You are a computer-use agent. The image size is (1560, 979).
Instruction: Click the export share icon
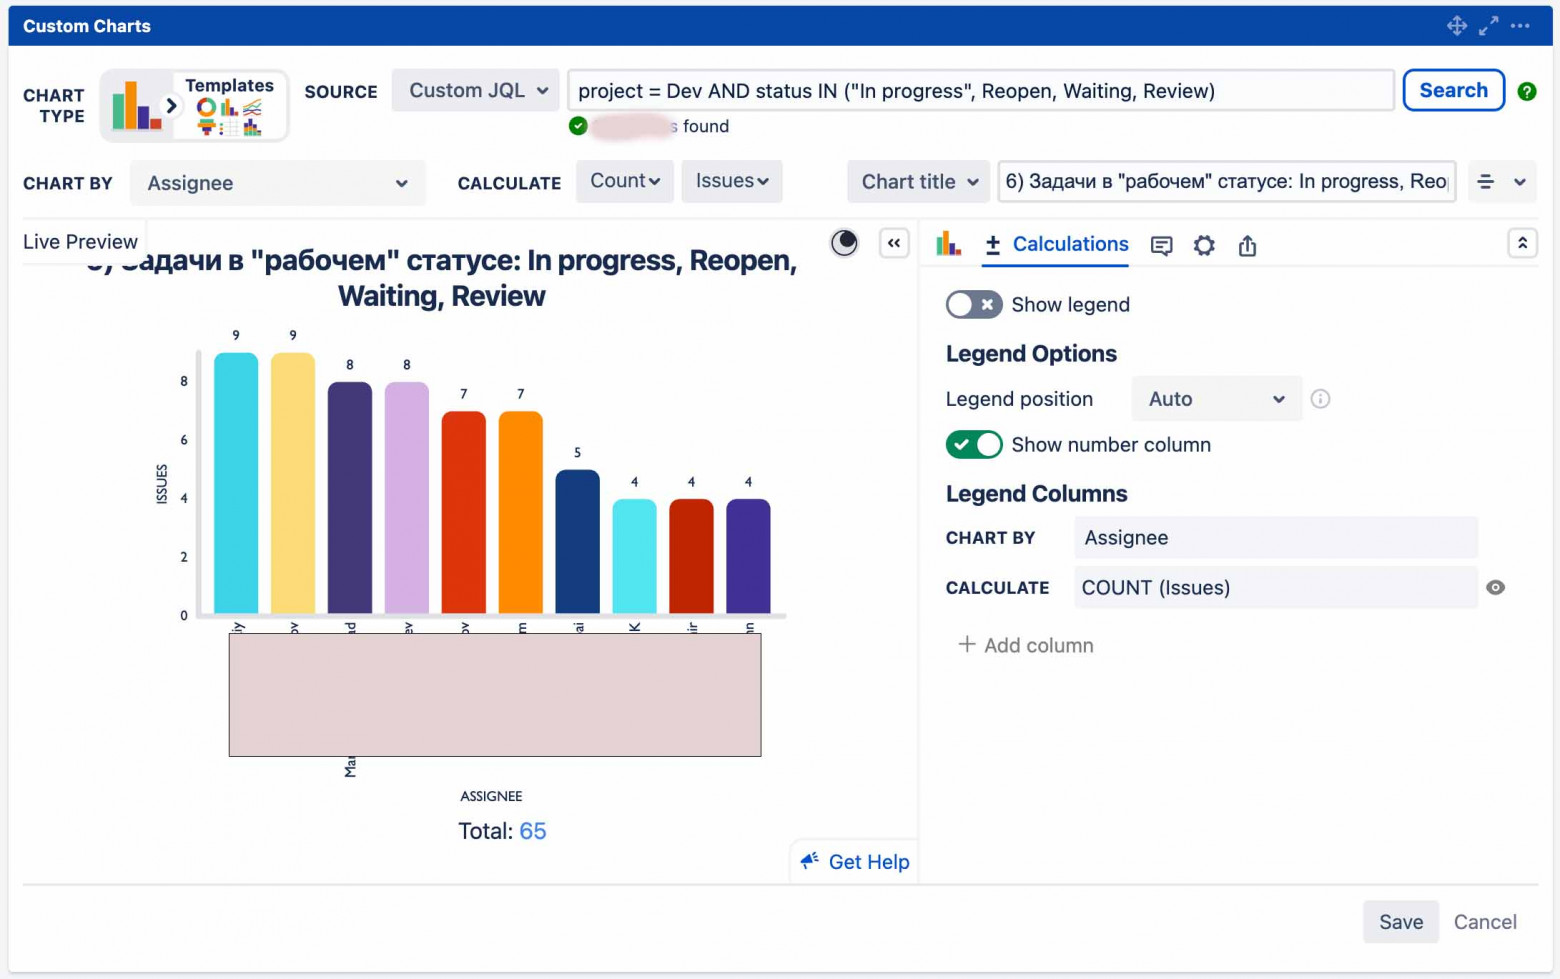tap(1247, 245)
